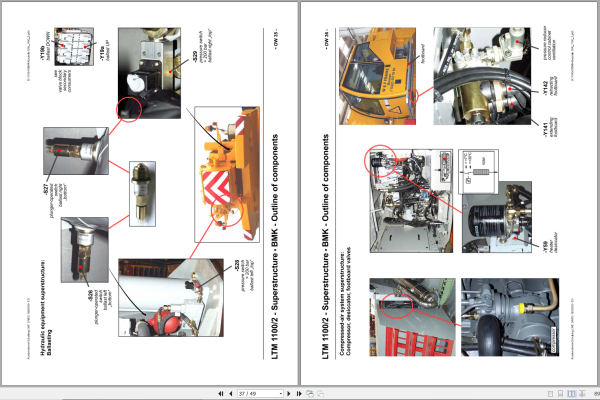Click the -Y19b ballast DOWN label
Image resolution: width=600 pixels, height=400 pixels.
[45, 47]
